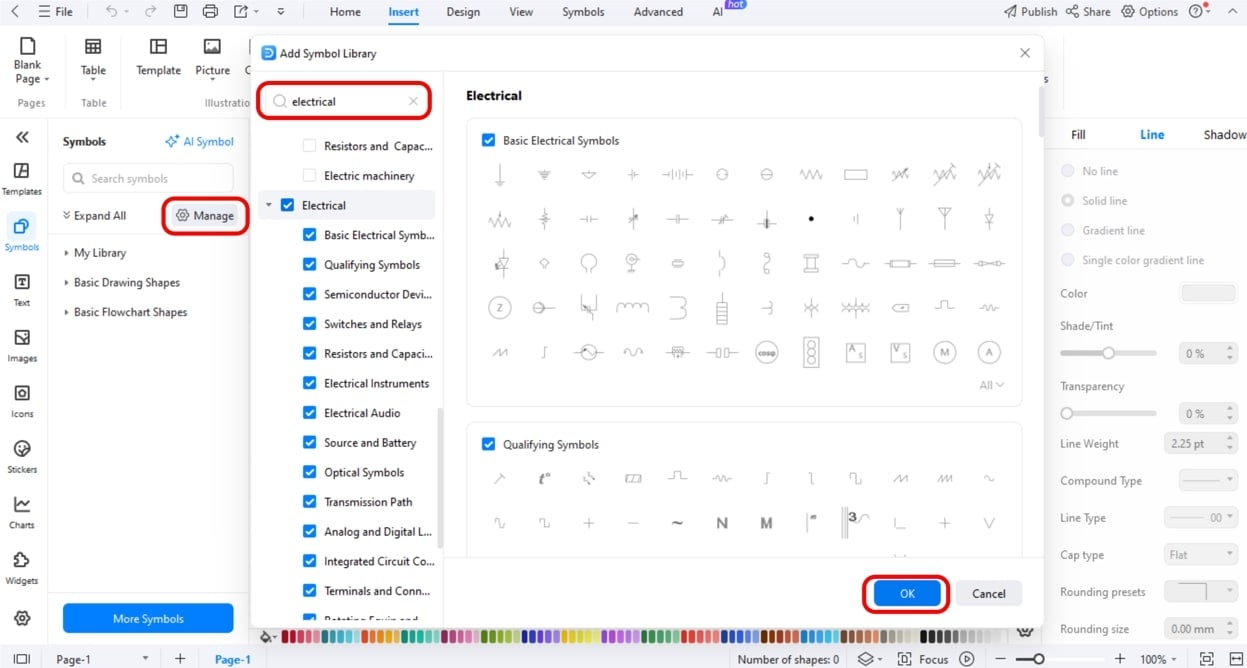Open the Picture insert tool
Screen dimensions: 1247x668
point(211,60)
